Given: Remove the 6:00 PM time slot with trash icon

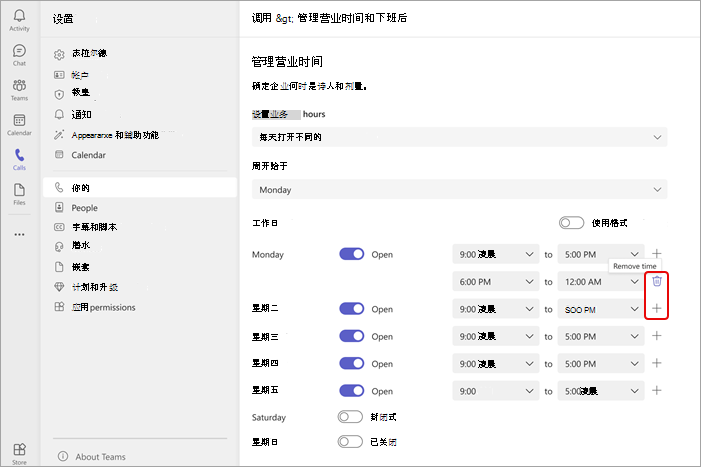Looking at the screenshot, I should (x=657, y=281).
